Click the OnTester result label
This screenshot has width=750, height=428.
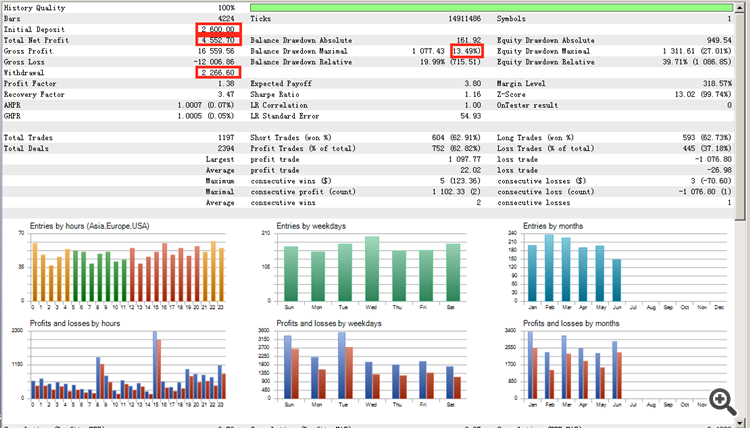pyautogui.click(x=527, y=105)
